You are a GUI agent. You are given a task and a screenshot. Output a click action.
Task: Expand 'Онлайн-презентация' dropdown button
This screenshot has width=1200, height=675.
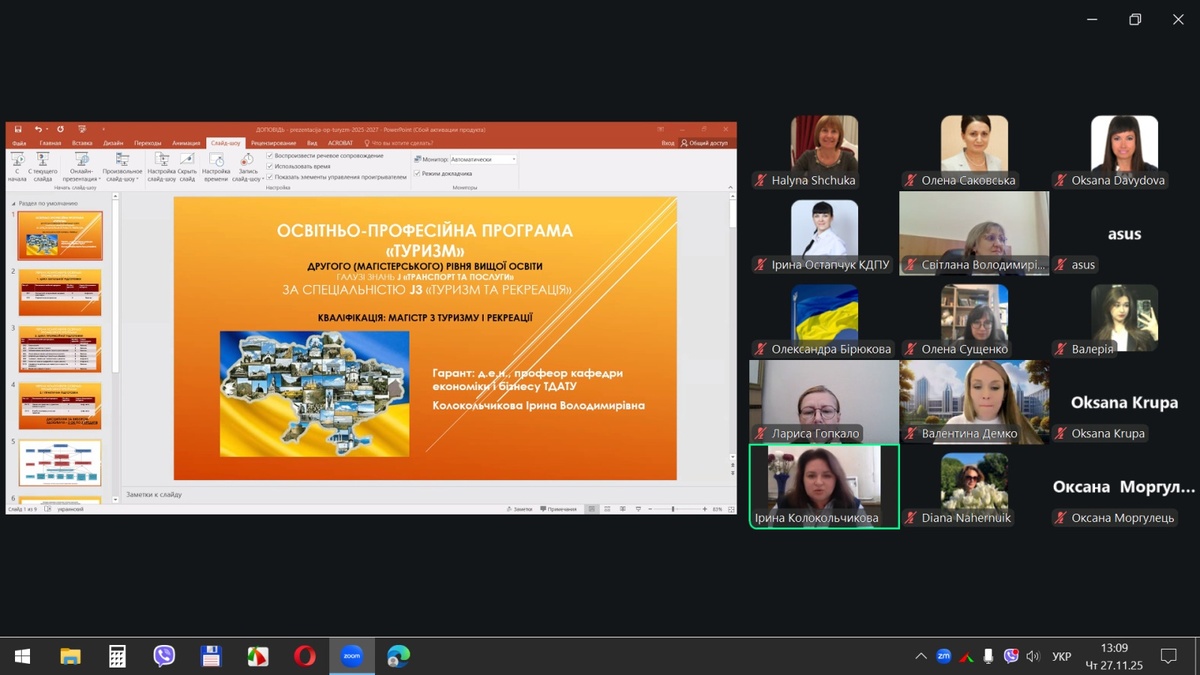click(x=82, y=166)
